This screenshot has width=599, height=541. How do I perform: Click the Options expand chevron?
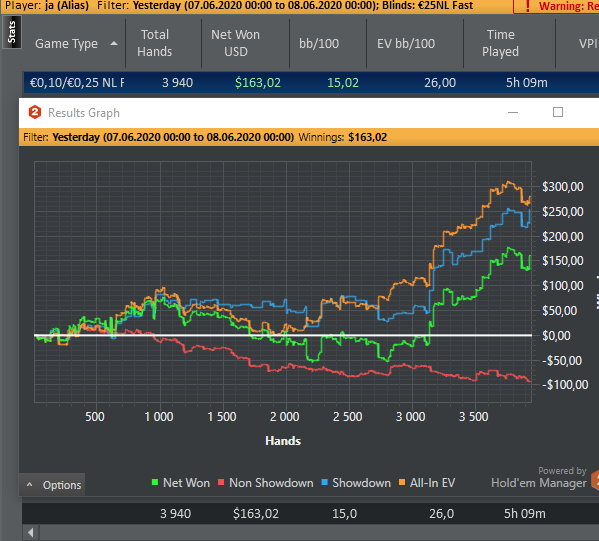29,485
